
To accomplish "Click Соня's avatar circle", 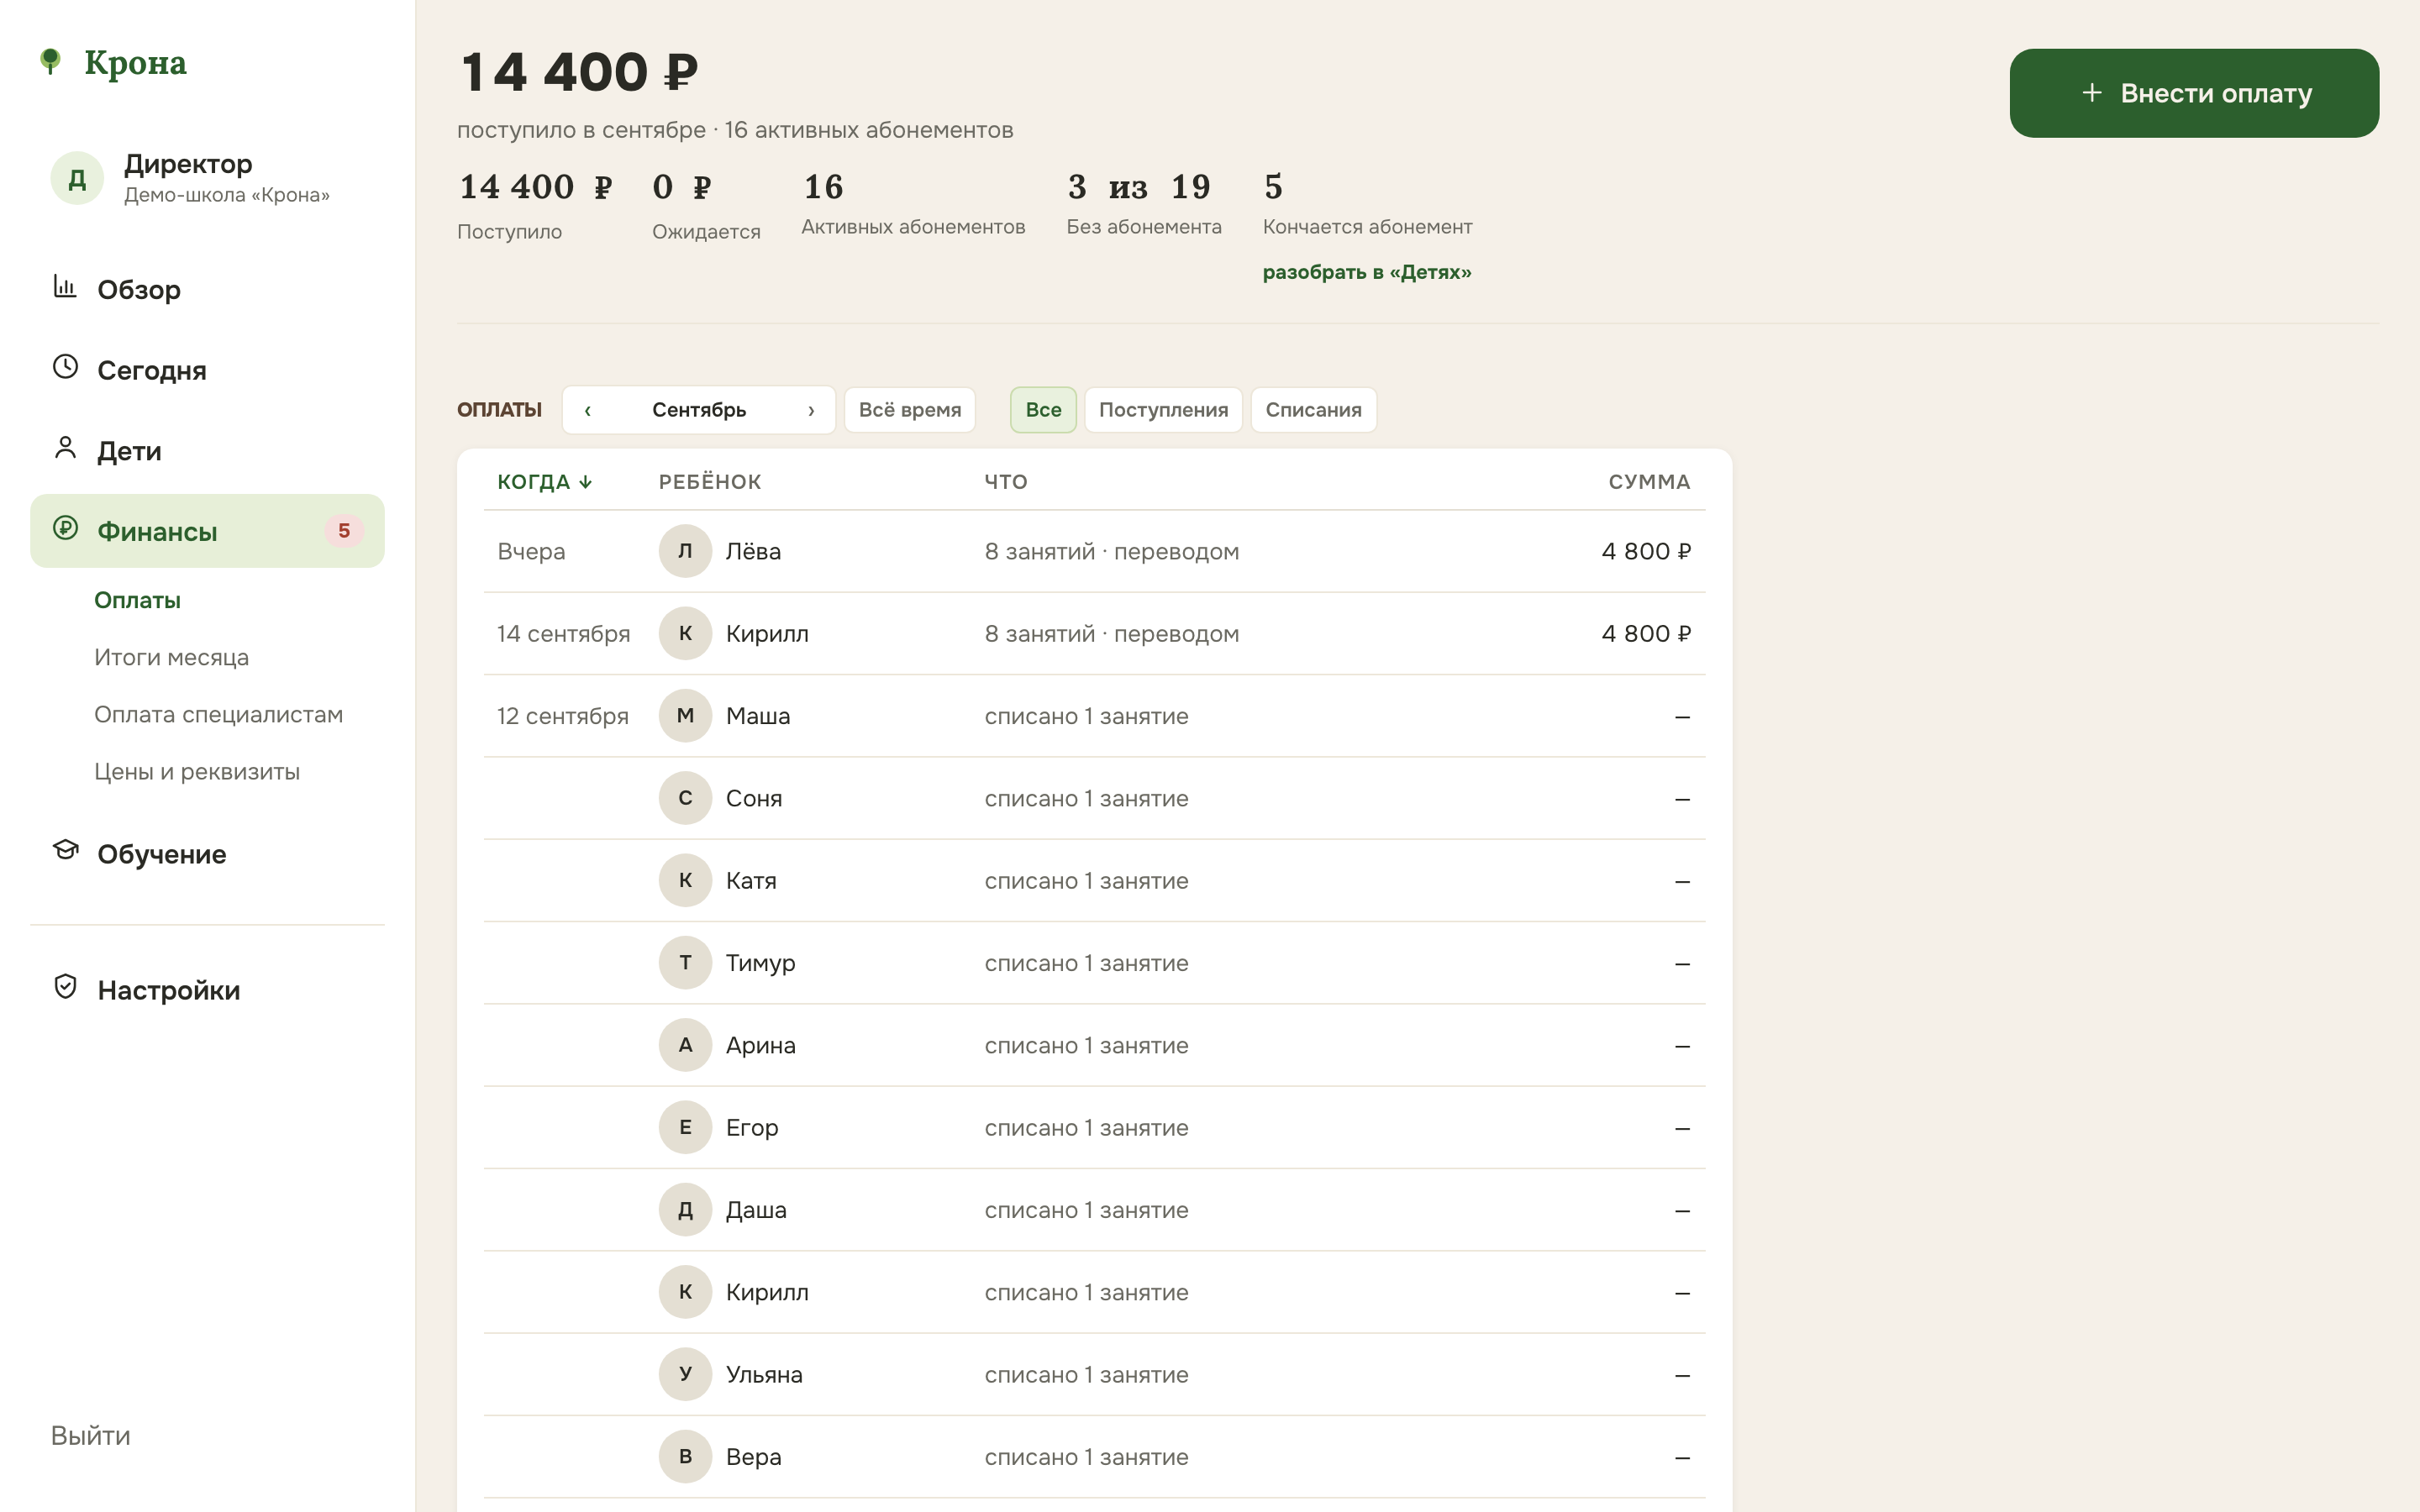I will (x=685, y=798).
